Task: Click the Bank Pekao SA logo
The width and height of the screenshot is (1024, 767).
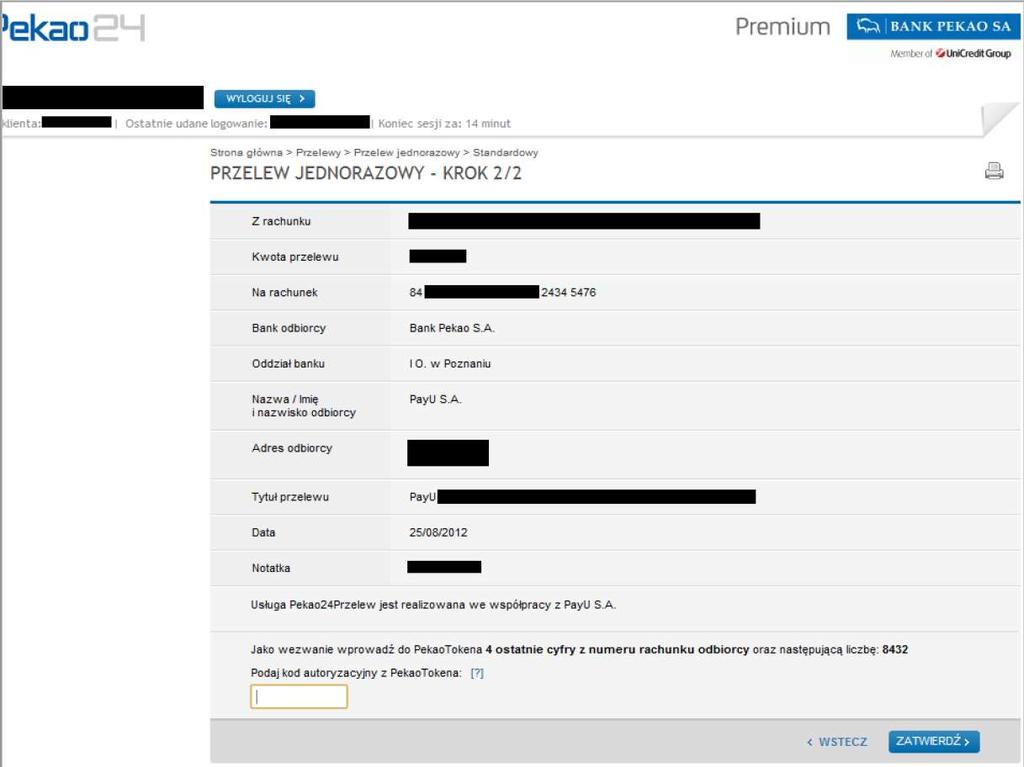Action: (x=933, y=27)
